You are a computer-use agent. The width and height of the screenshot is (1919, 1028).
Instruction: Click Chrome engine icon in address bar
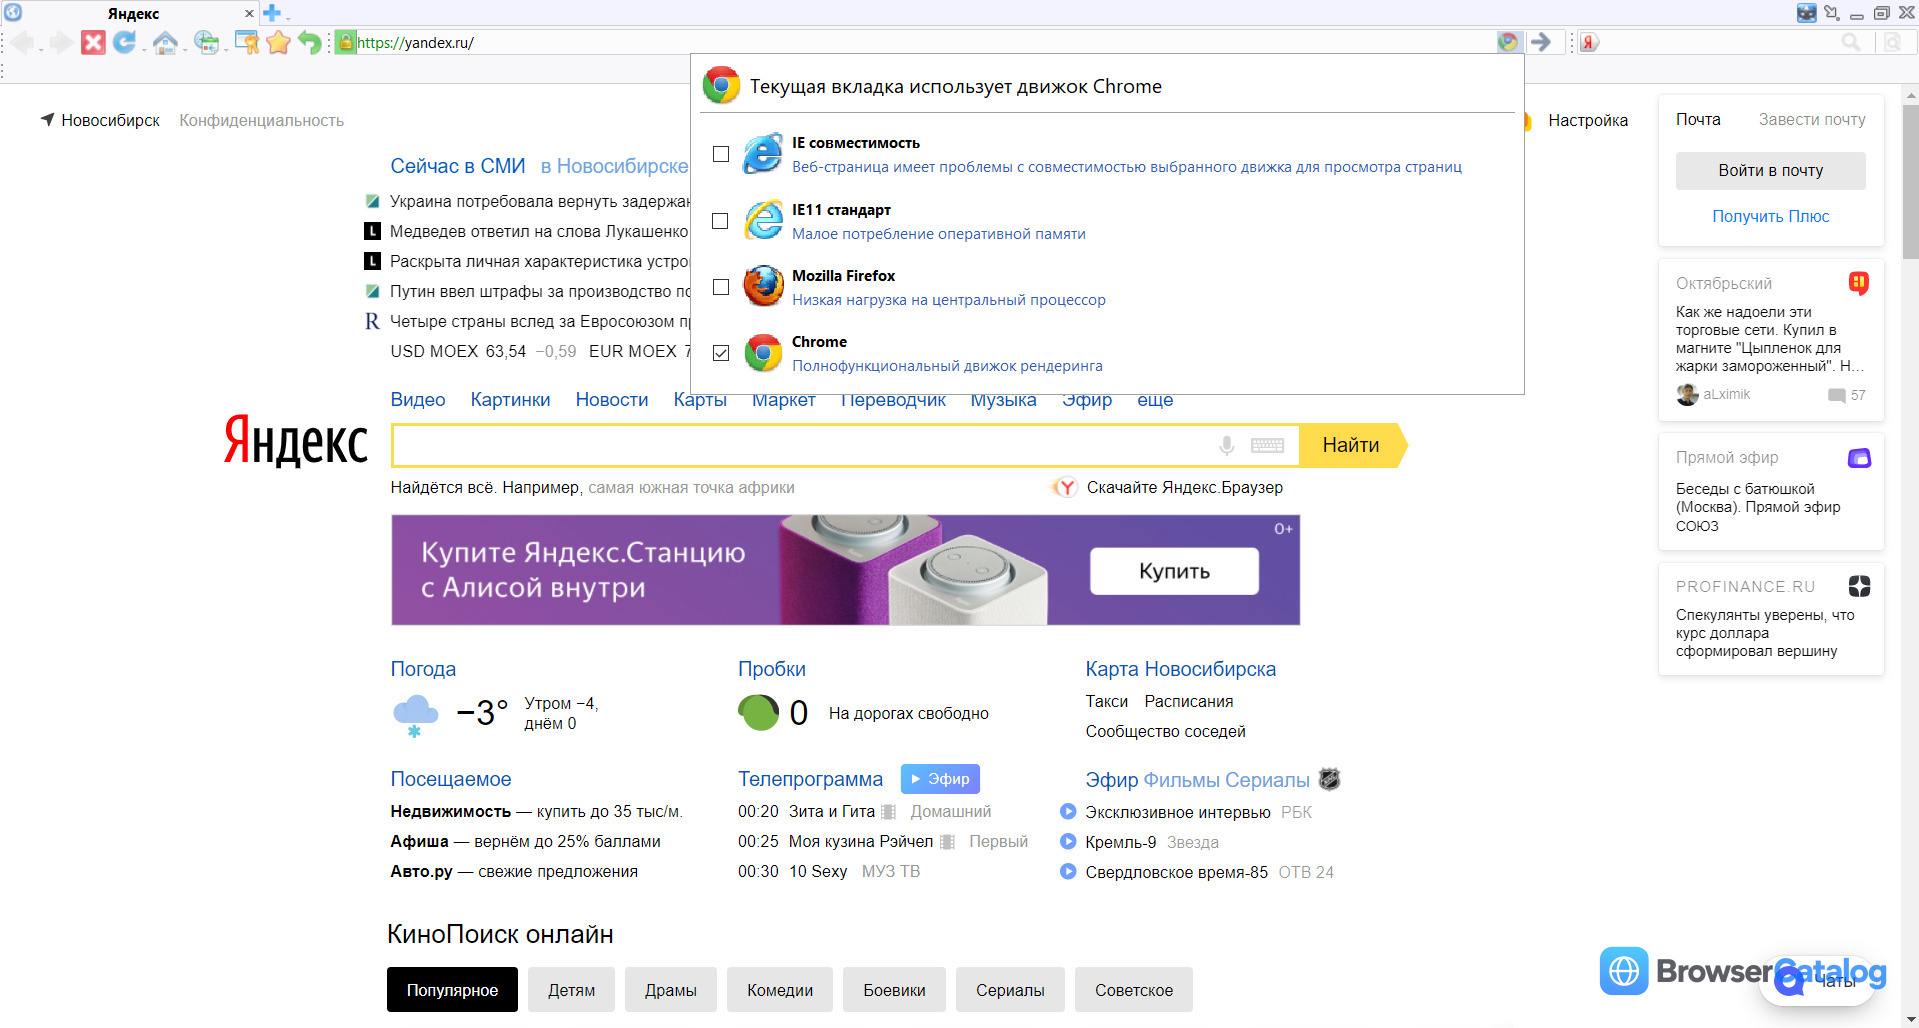click(x=1508, y=42)
